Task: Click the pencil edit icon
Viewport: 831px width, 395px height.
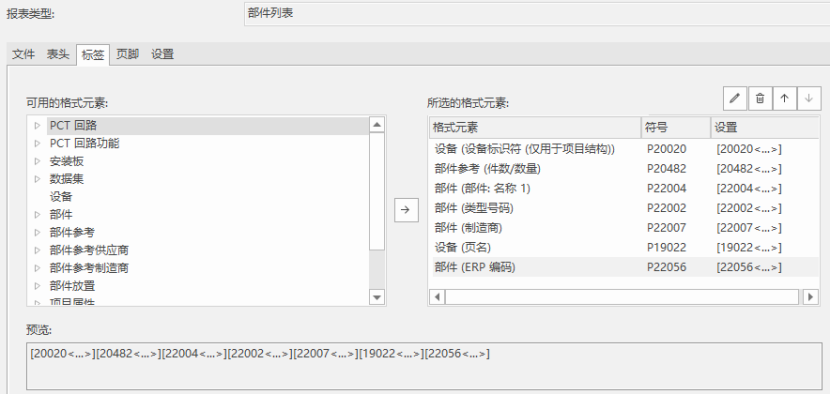Action: (735, 99)
